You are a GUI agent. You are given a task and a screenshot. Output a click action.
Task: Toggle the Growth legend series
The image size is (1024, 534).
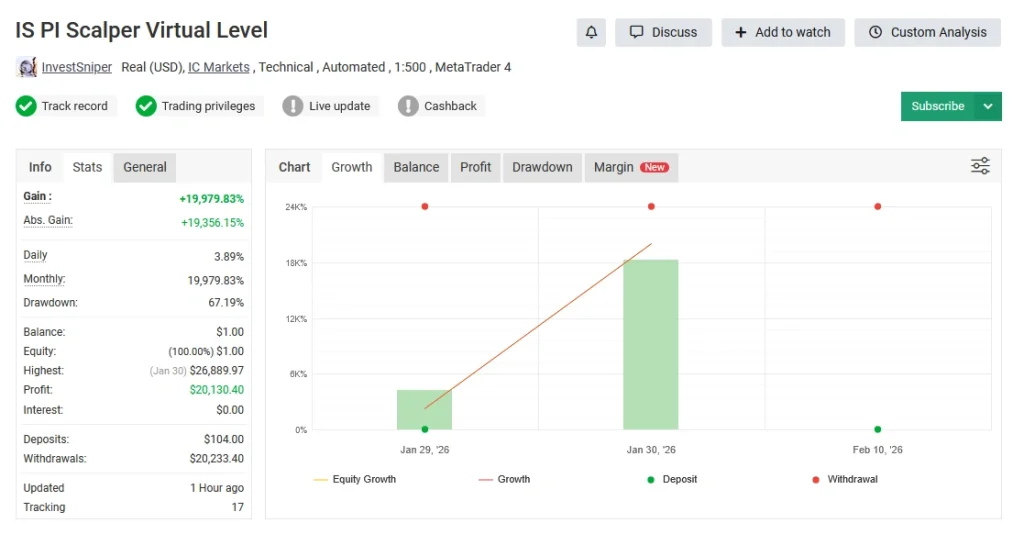[505, 479]
